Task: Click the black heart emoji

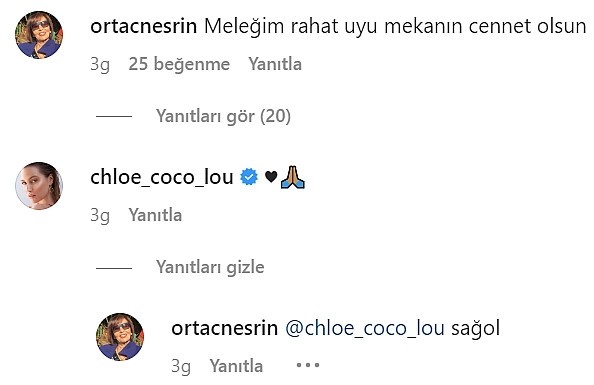Action: pos(271,176)
